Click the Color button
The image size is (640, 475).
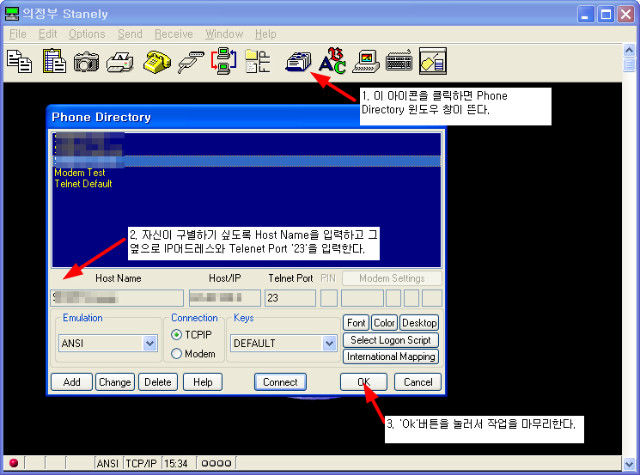tap(384, 323)
